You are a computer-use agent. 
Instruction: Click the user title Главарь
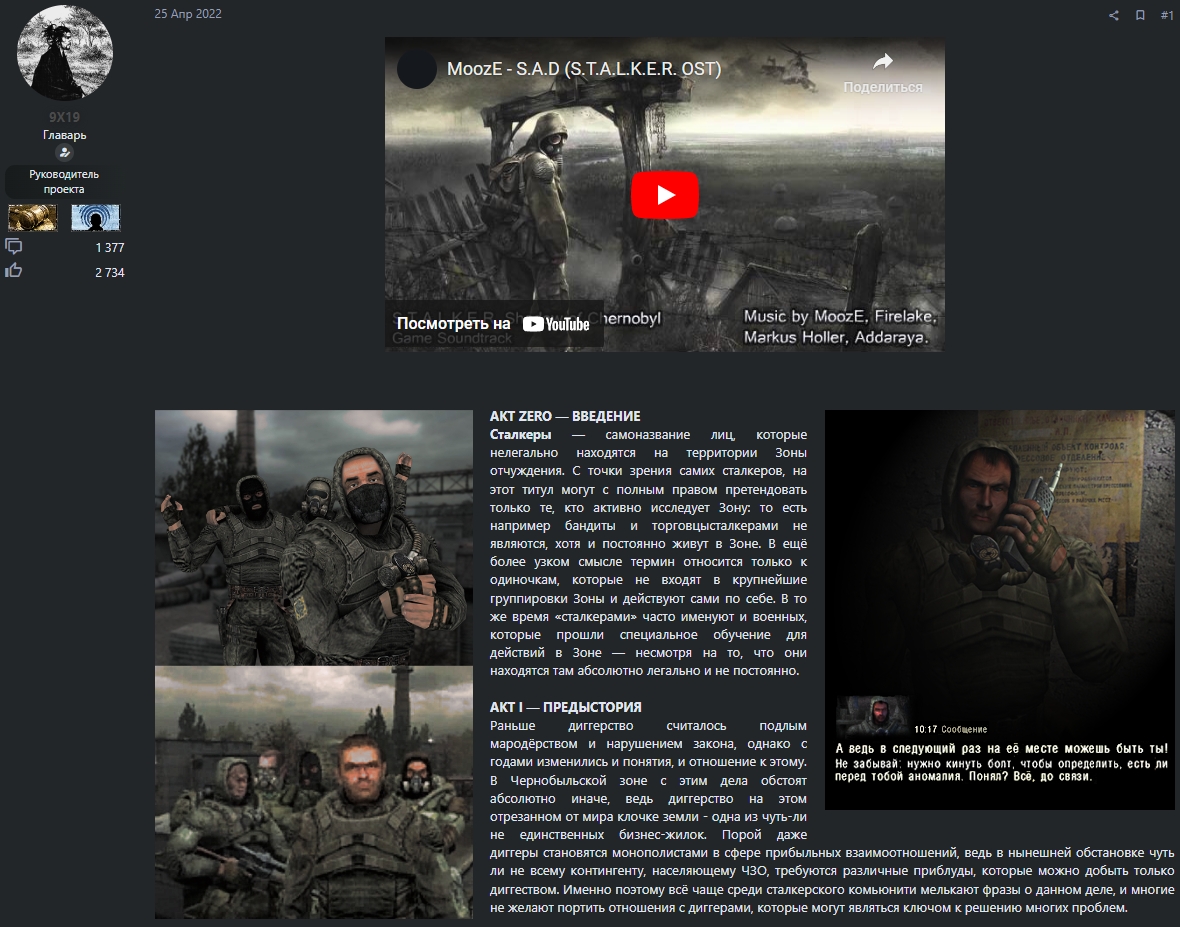tap(65, 135)
